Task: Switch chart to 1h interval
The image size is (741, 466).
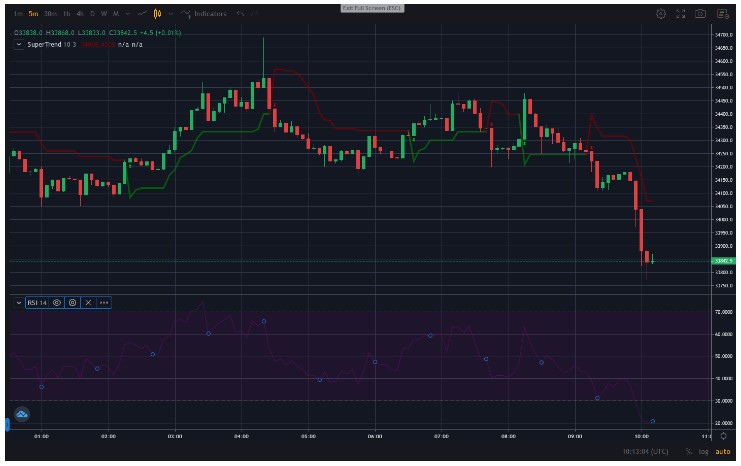Action: (x=67, y=14)
